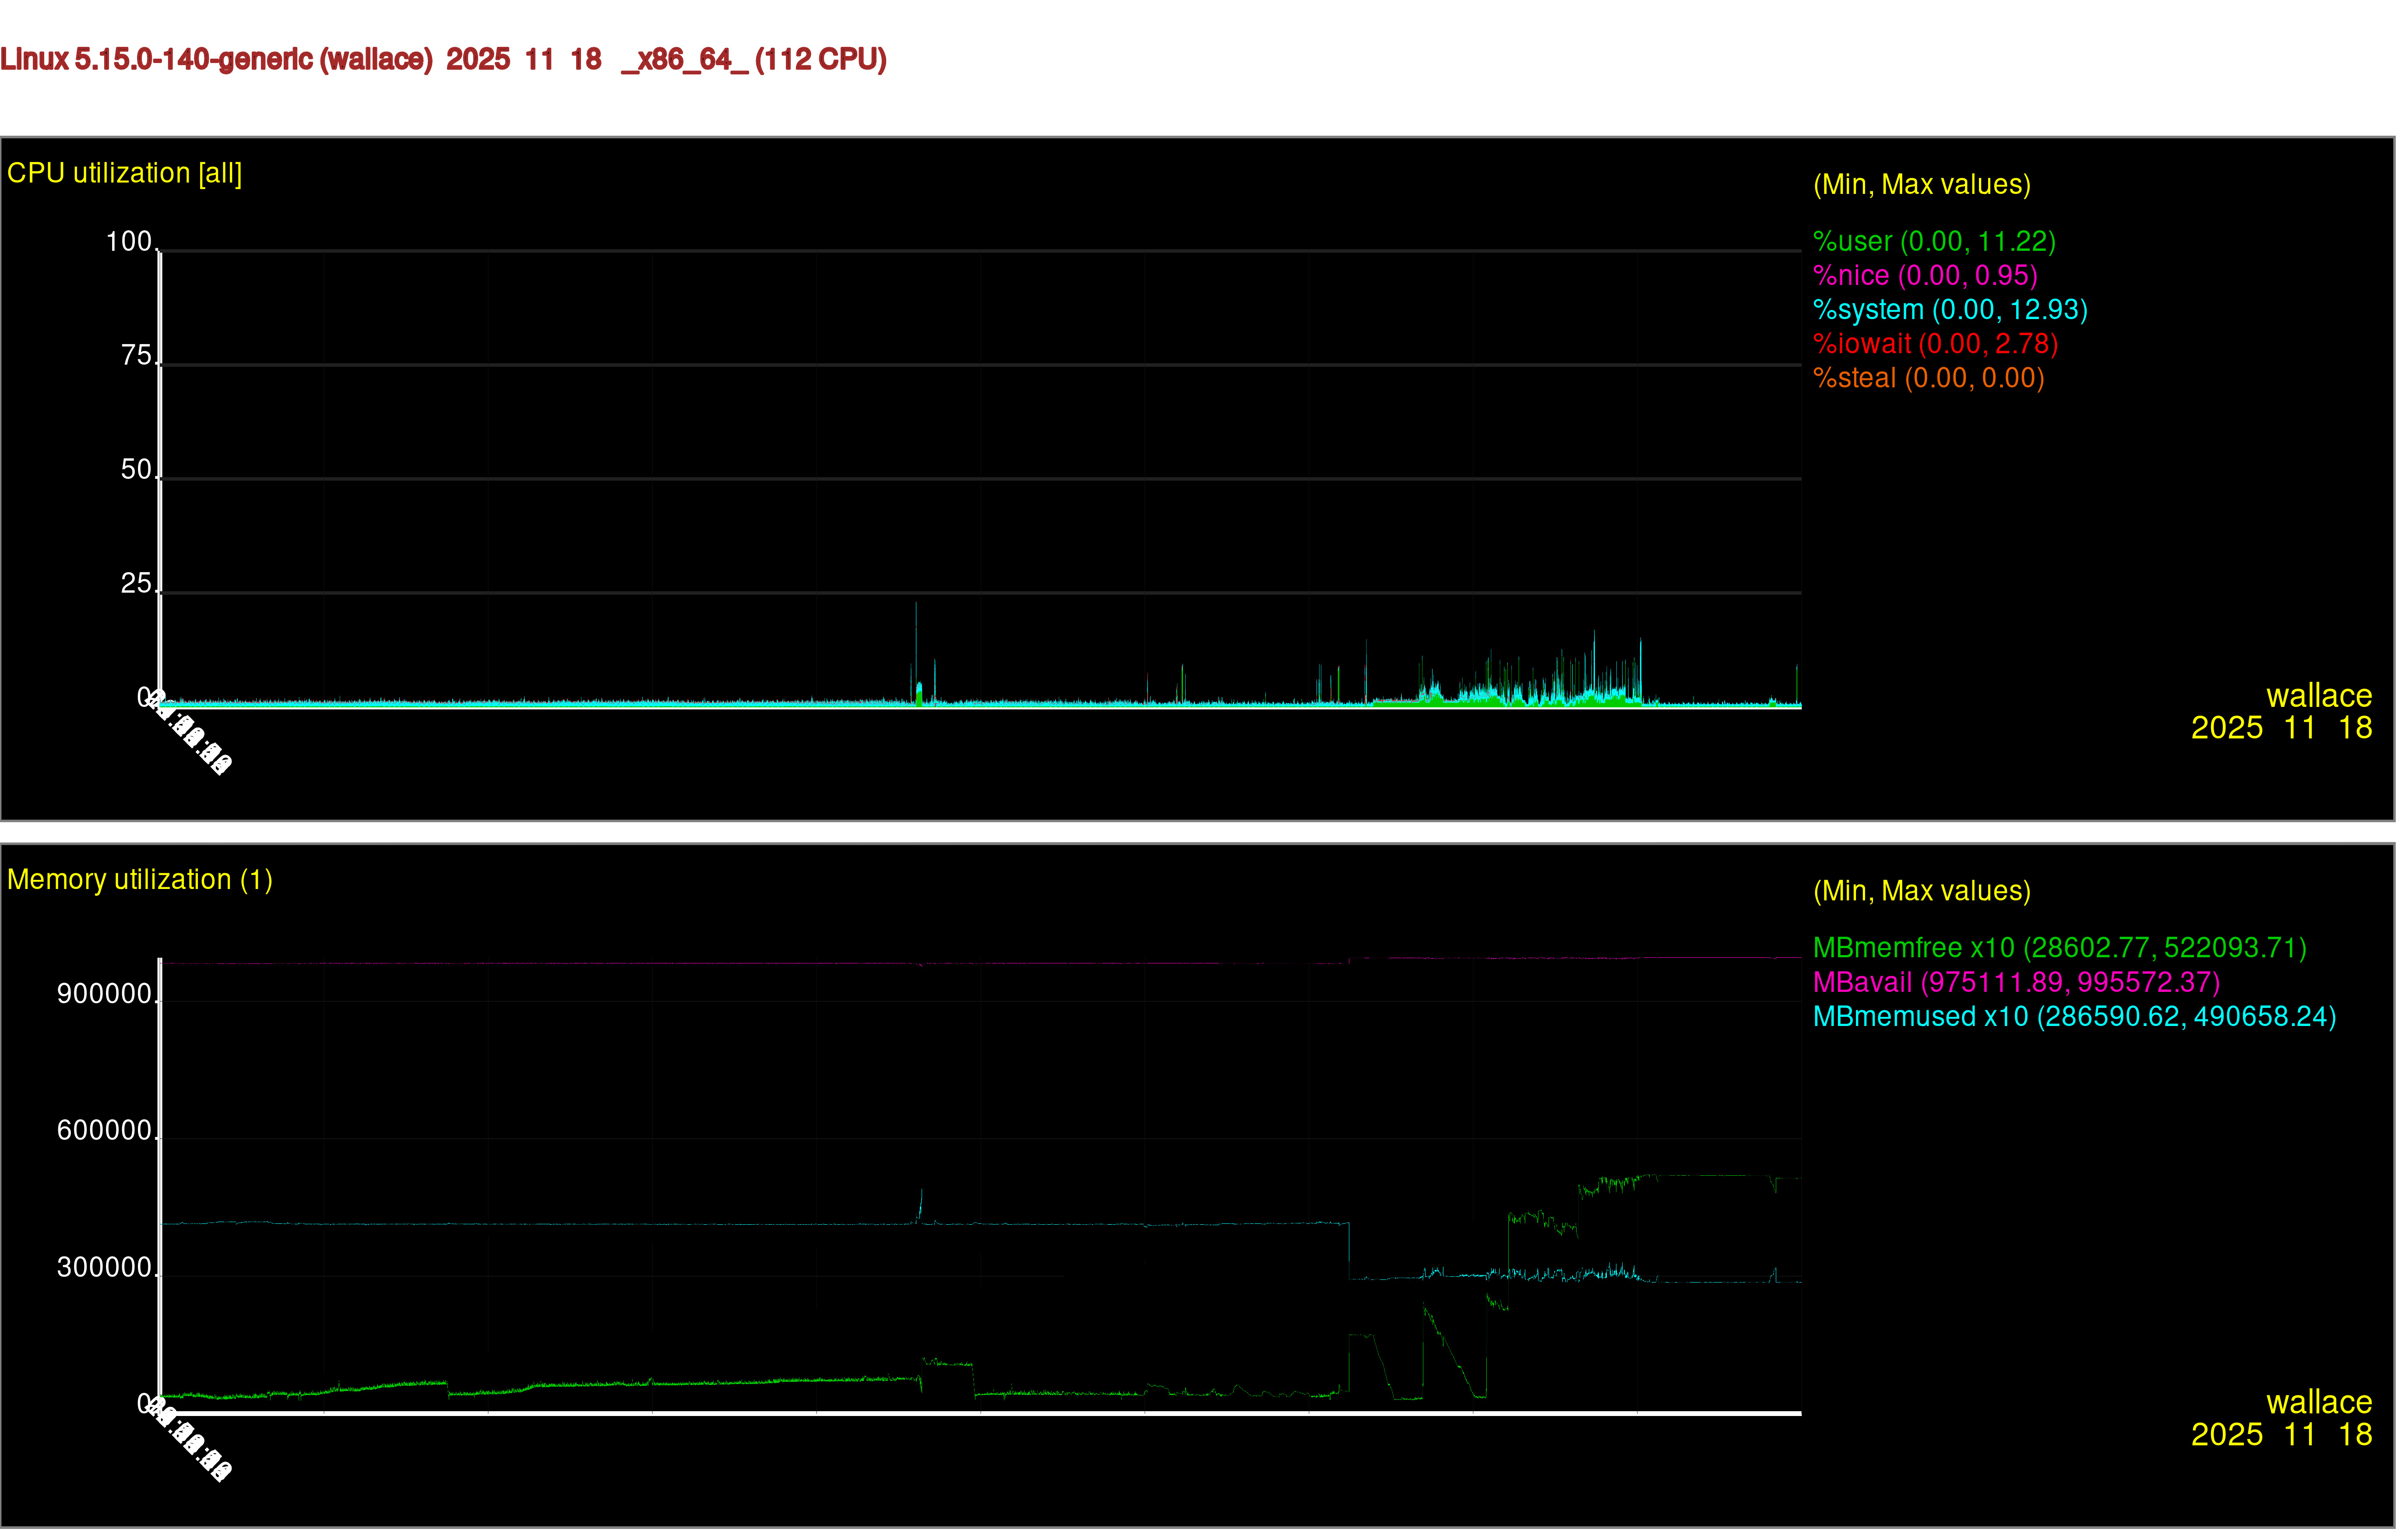Click the %nice legend label
This screenshot has height=1532, width=2408.
(x=1925, y=276)
